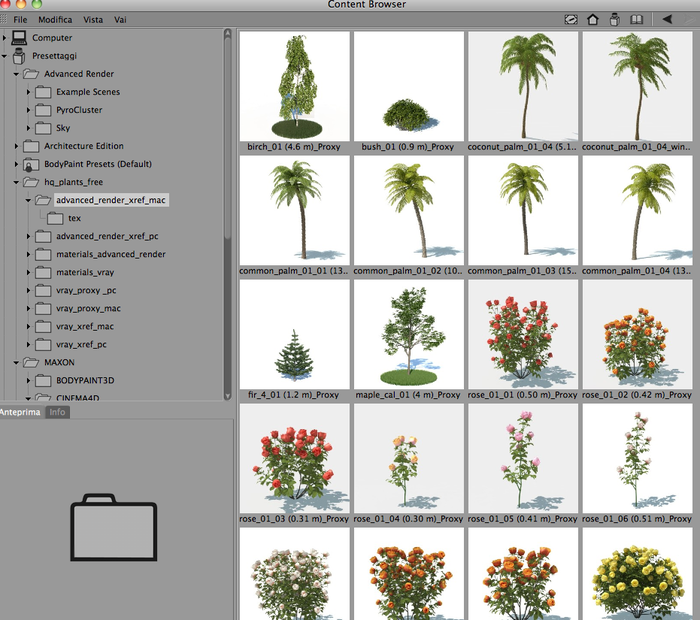Click the search view icon left of Home

(571, 20)
